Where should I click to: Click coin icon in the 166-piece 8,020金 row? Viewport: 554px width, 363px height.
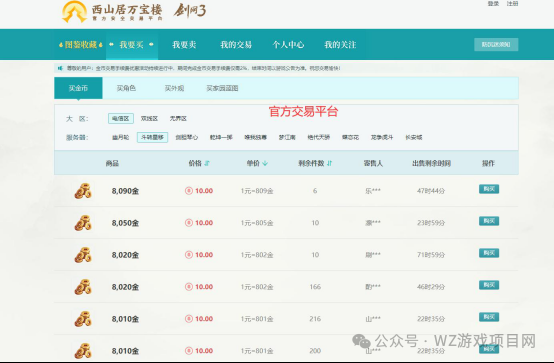click(83, 287)
